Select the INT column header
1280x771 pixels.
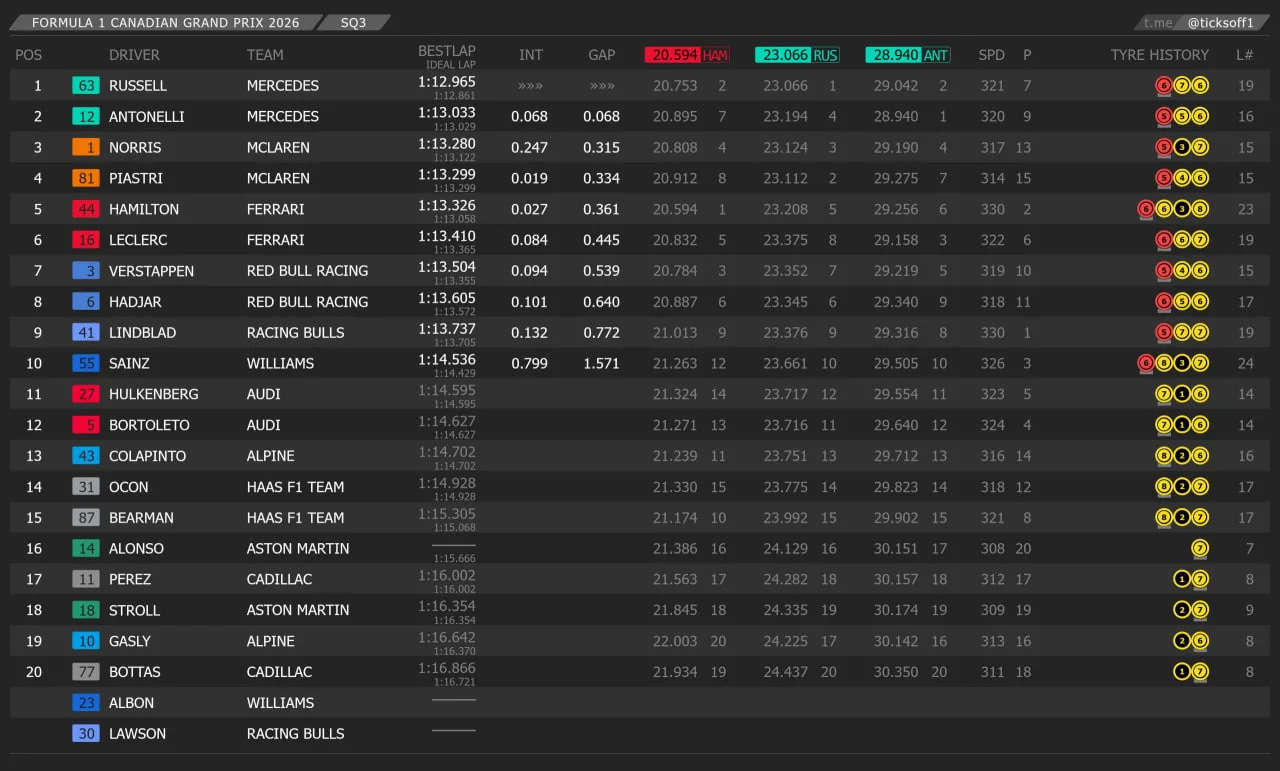(x=531, y=55)
